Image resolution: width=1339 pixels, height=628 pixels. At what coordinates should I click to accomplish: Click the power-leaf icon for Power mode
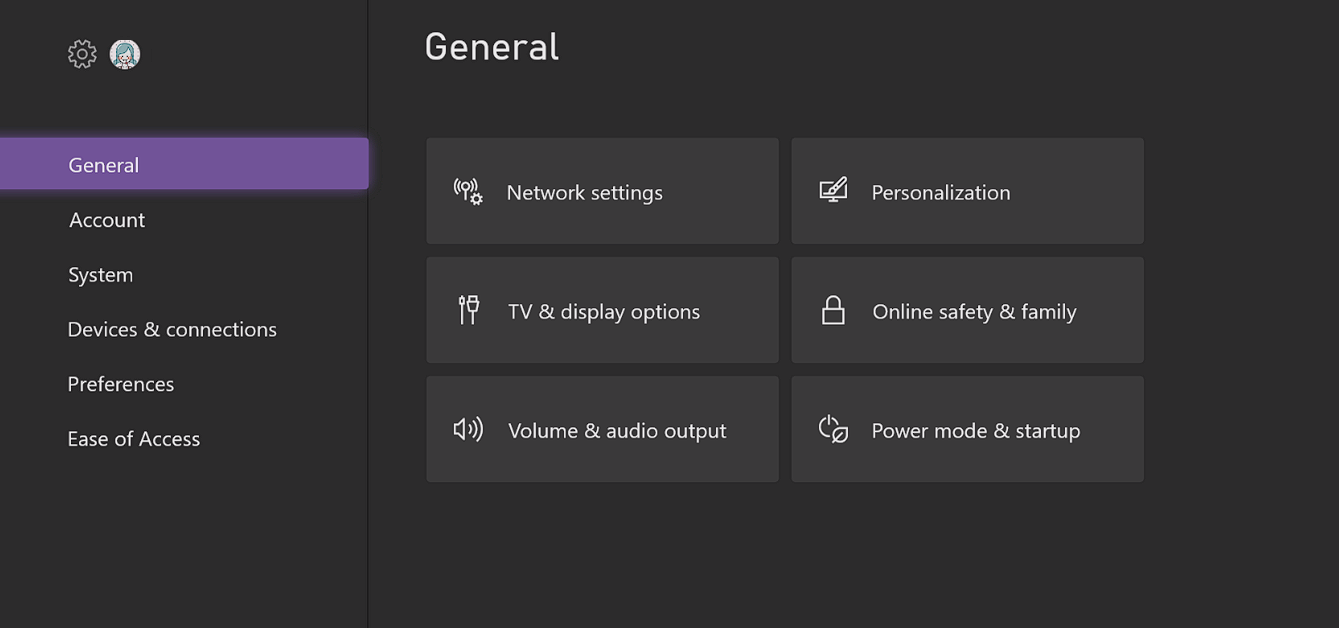click(x=833, y=430)
